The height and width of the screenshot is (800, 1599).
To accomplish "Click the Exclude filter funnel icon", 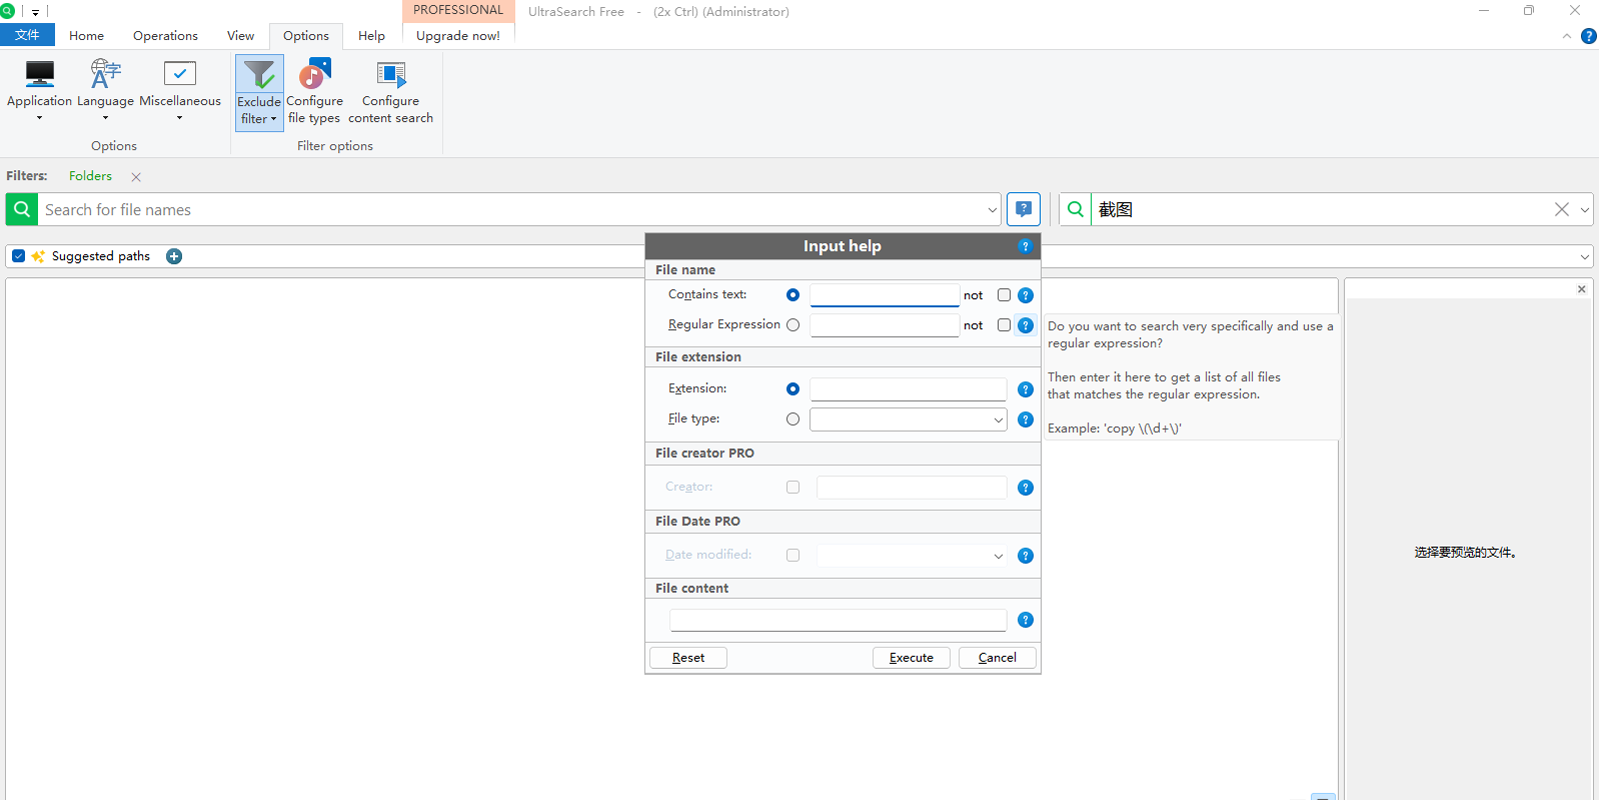I will coord(259,76).
